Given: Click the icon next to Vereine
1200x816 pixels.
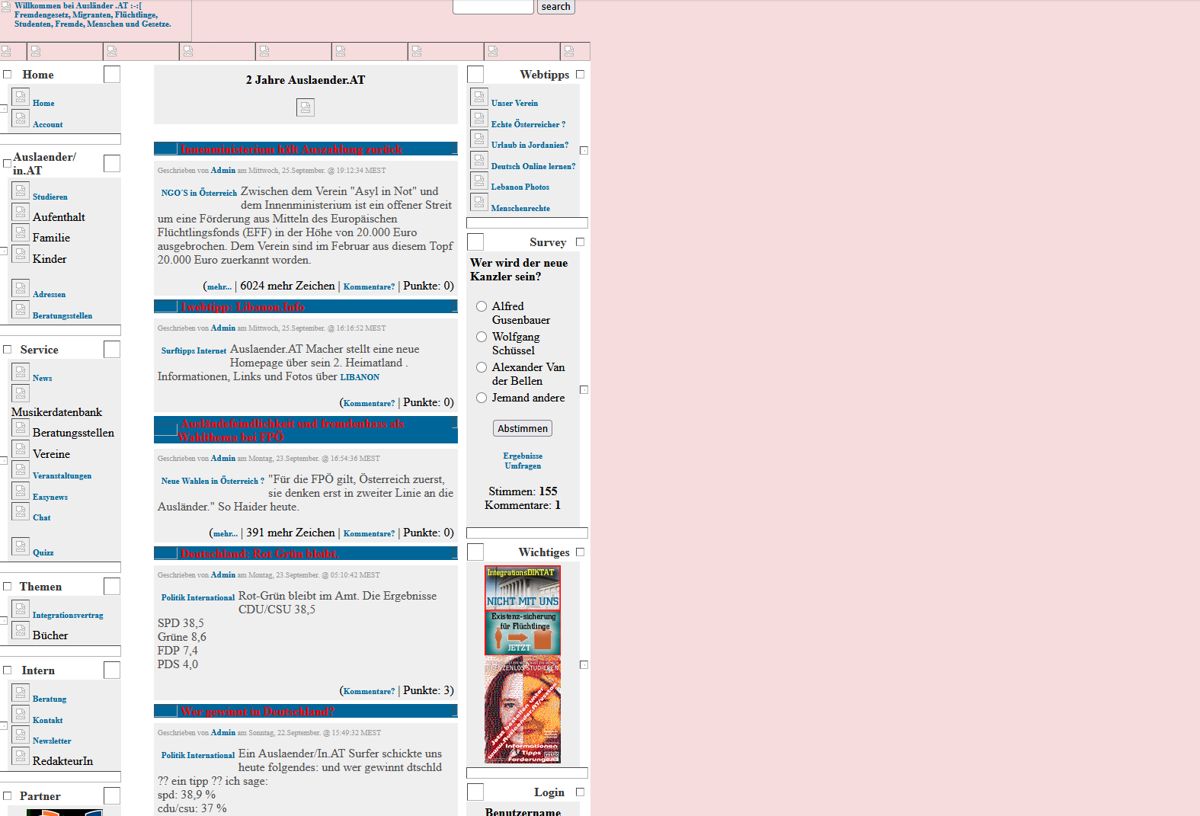Looking at the screenshot, I should [20, 449].
